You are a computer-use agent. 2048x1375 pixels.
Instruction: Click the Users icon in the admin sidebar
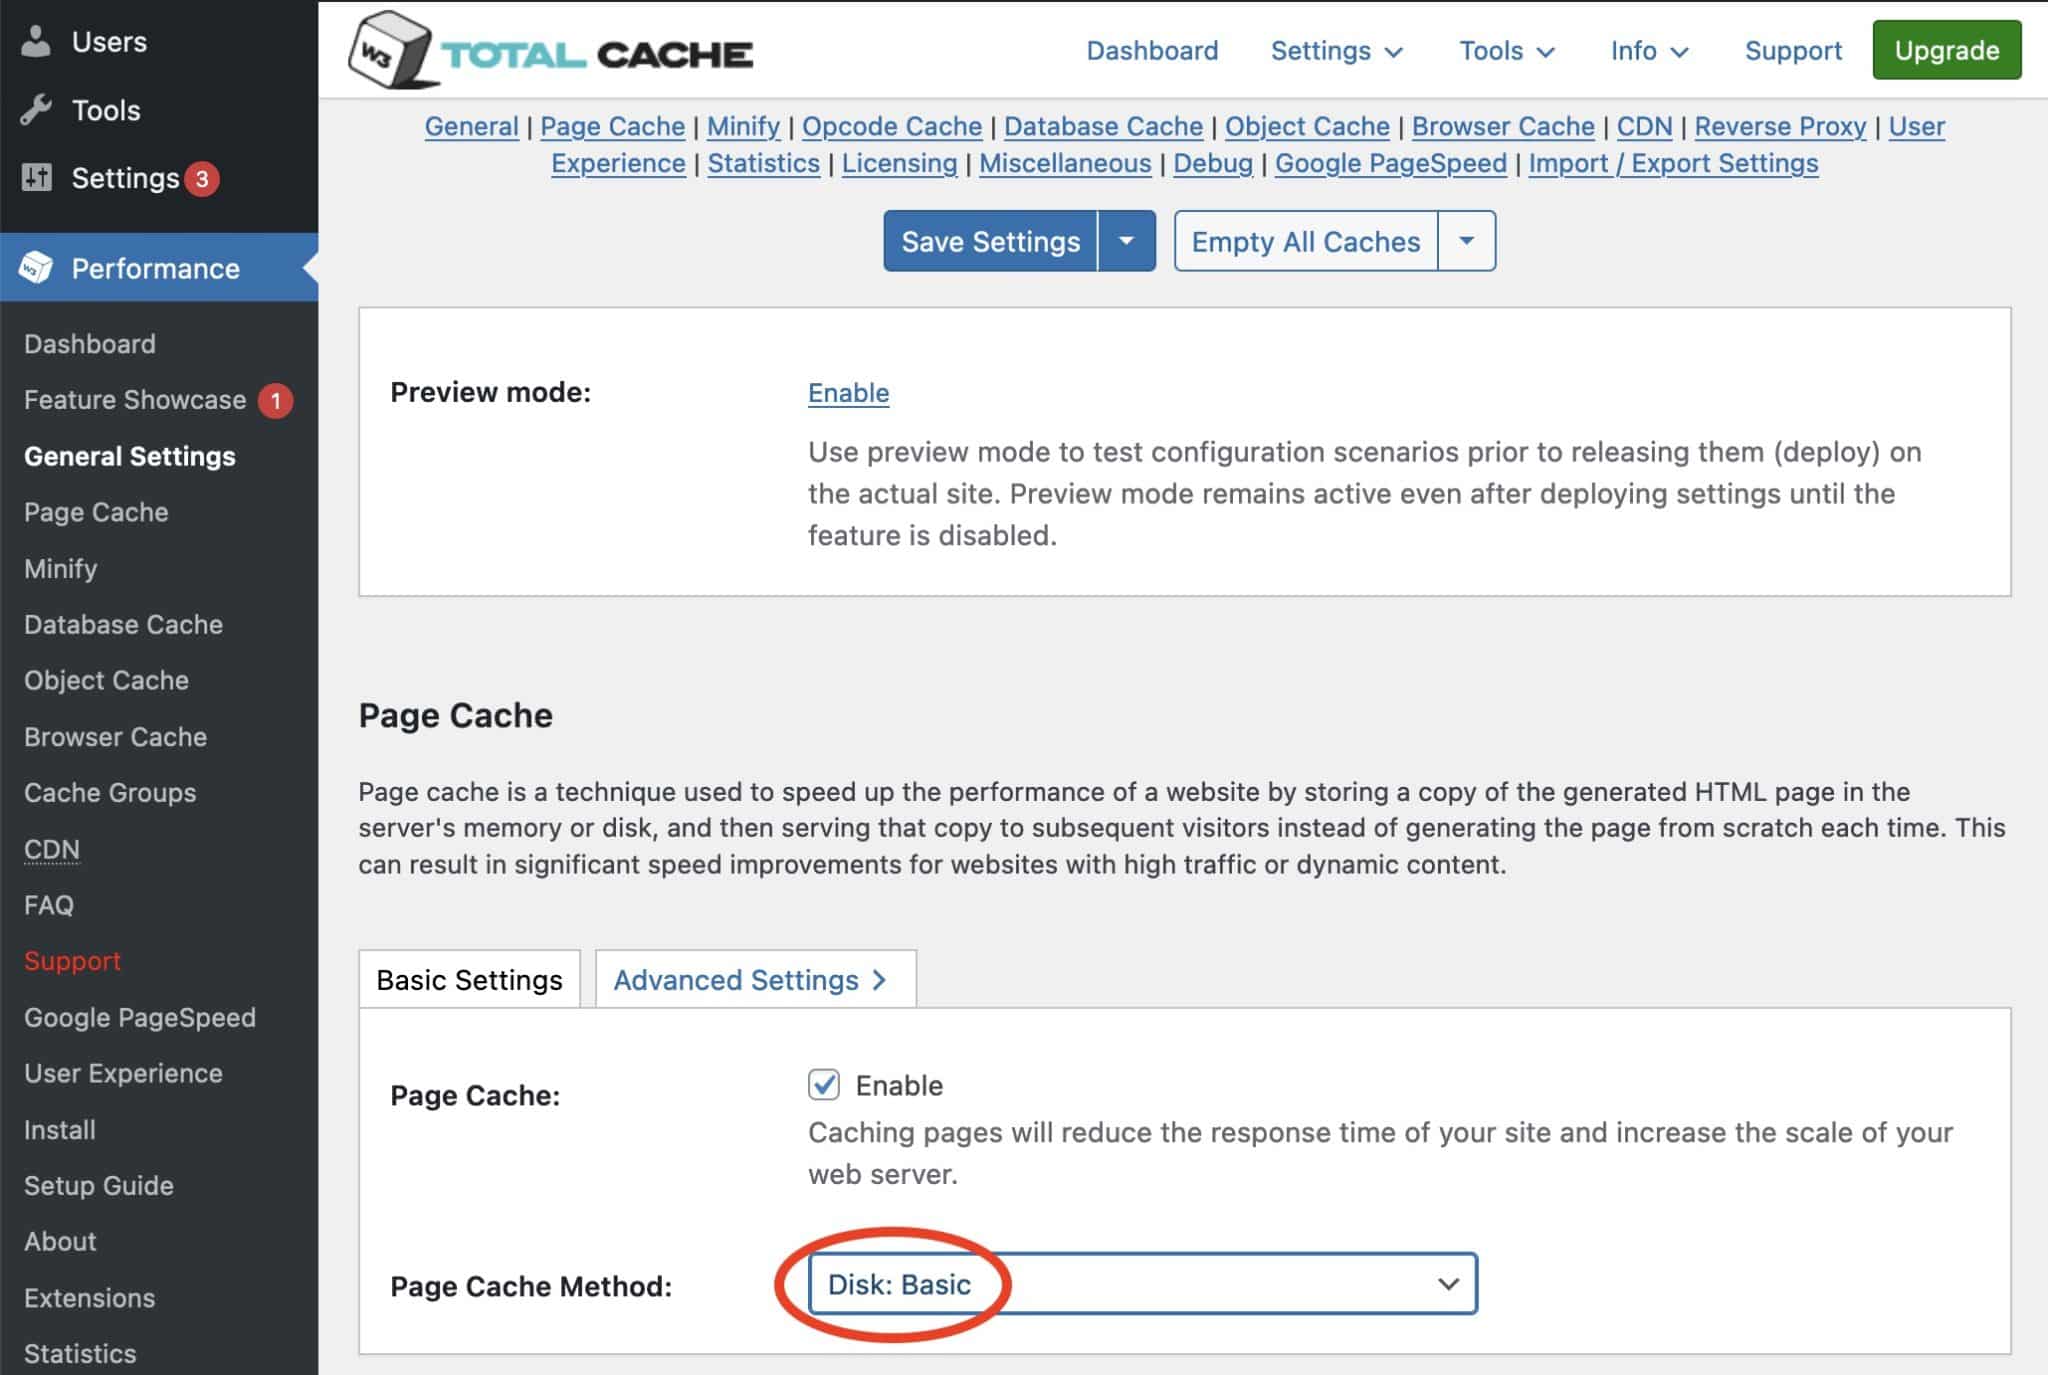[36, 42]
